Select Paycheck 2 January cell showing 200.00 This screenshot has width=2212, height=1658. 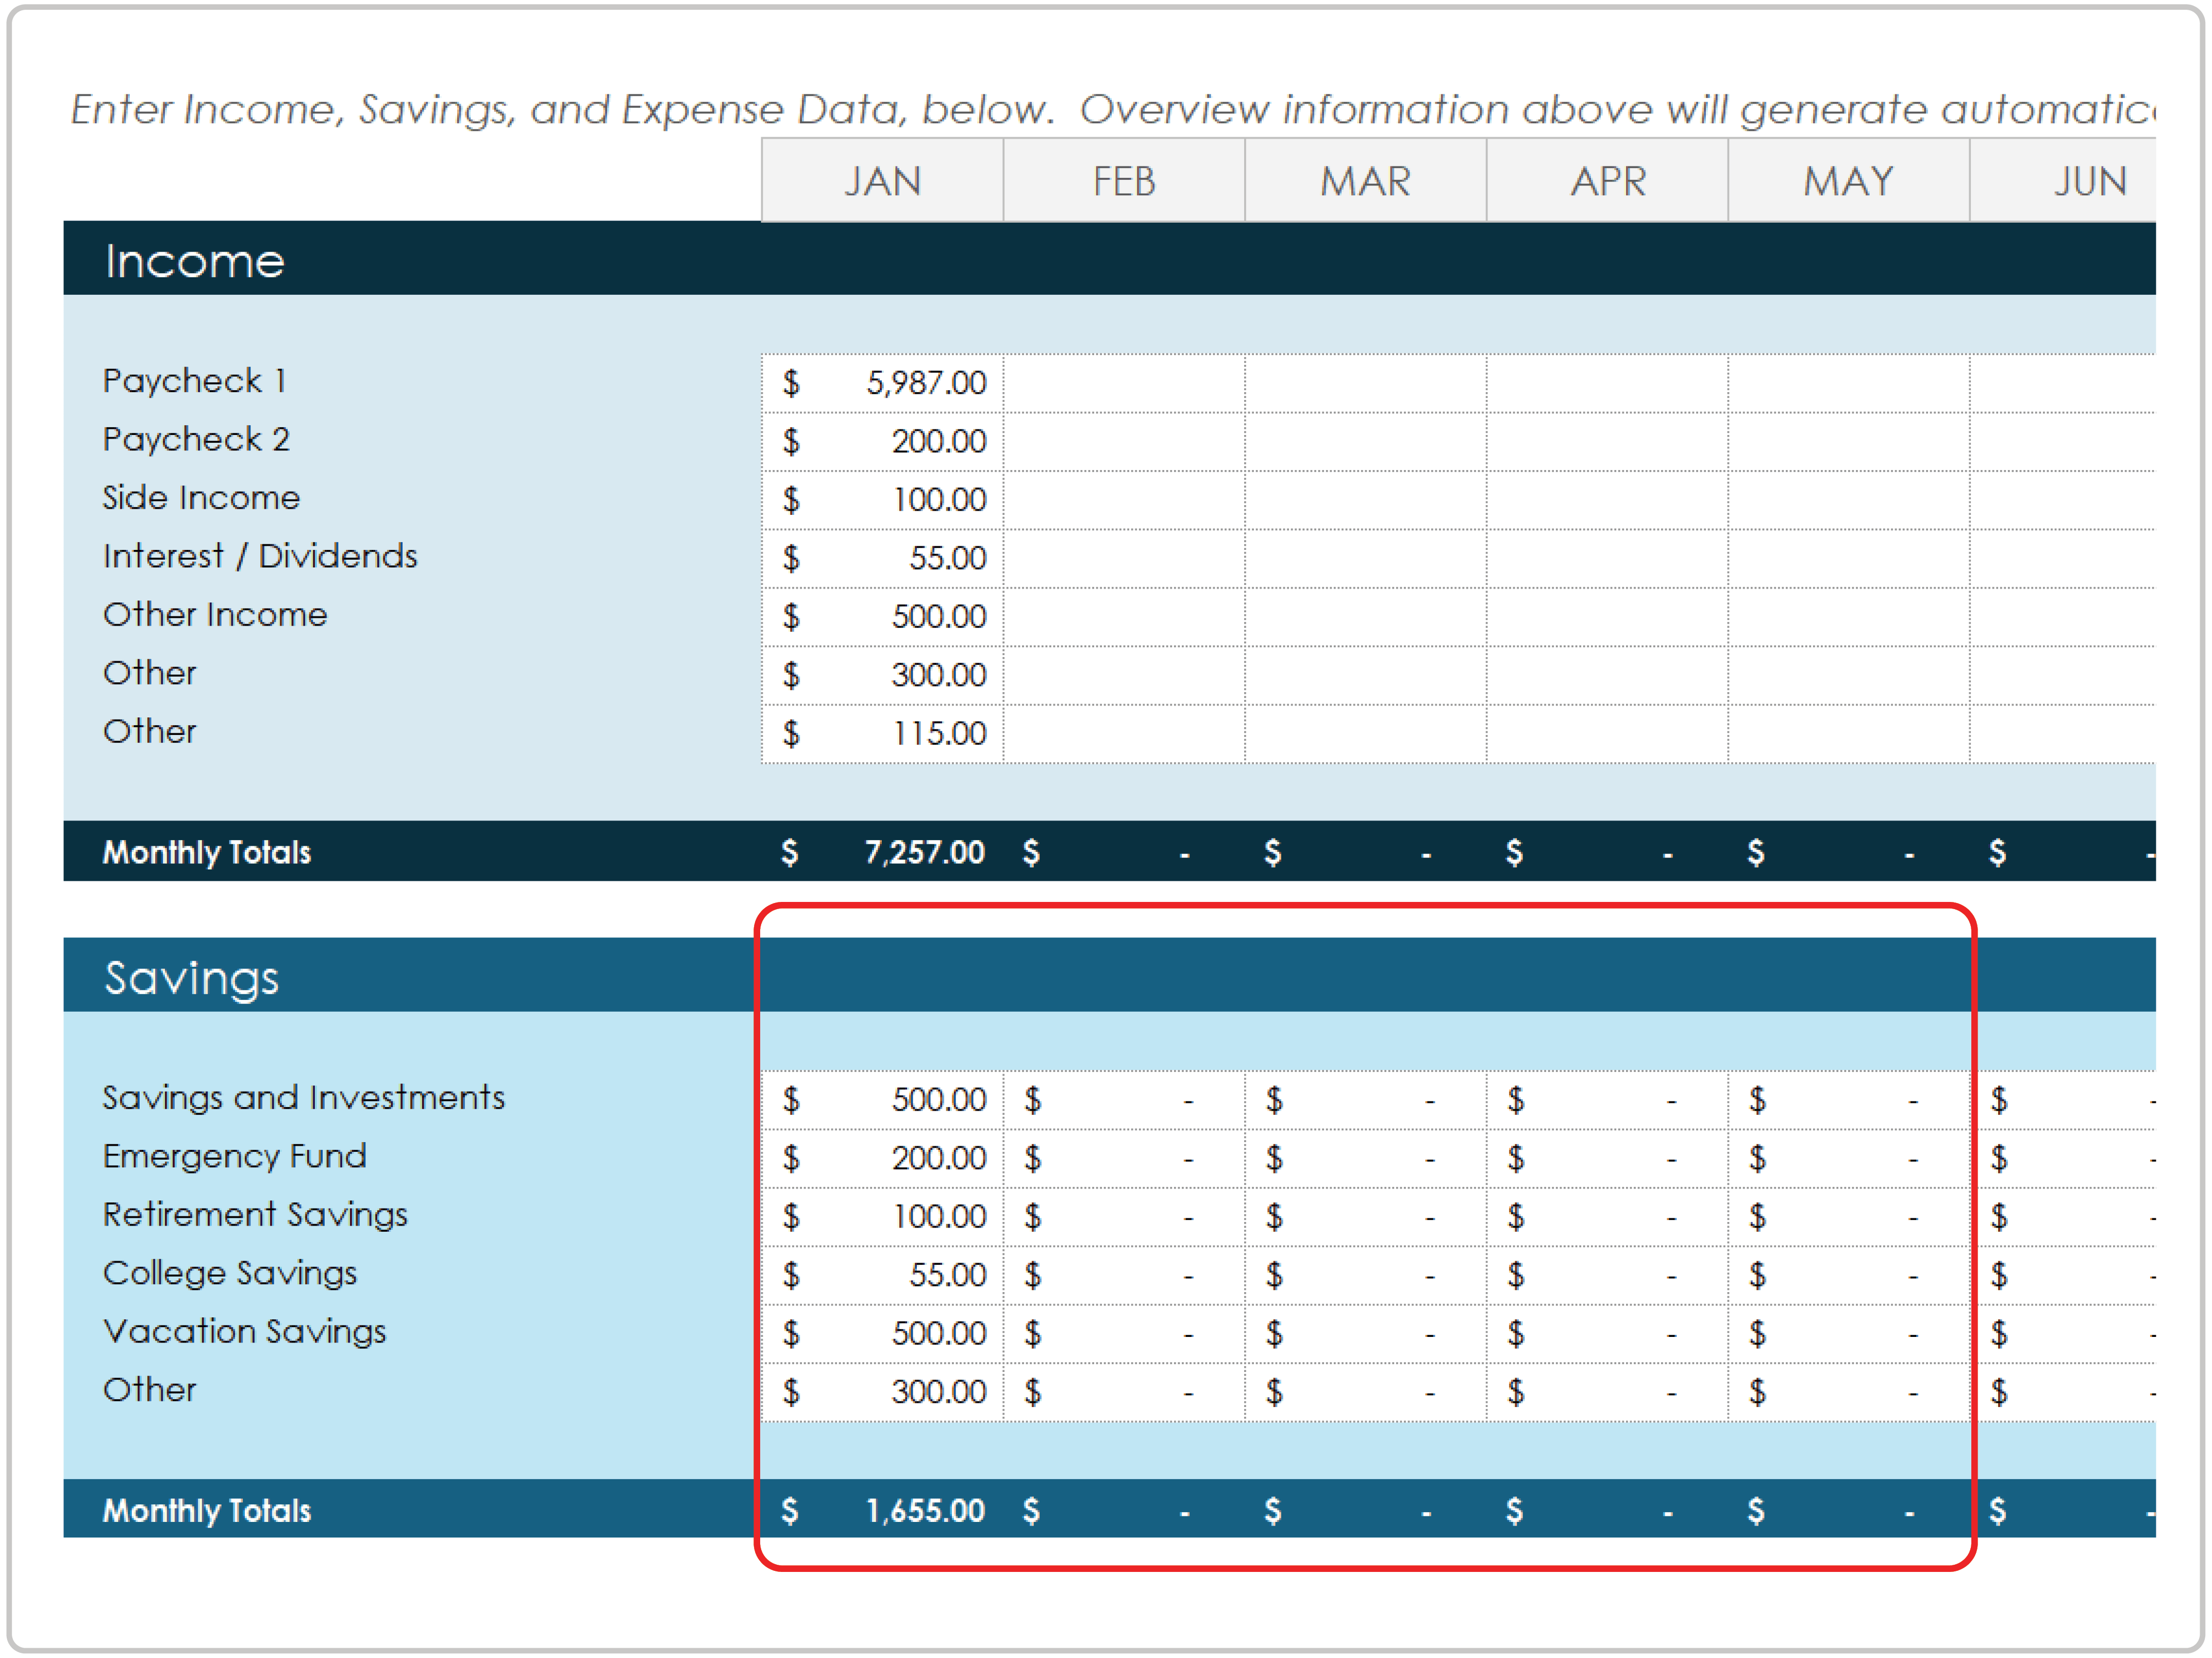882,441
